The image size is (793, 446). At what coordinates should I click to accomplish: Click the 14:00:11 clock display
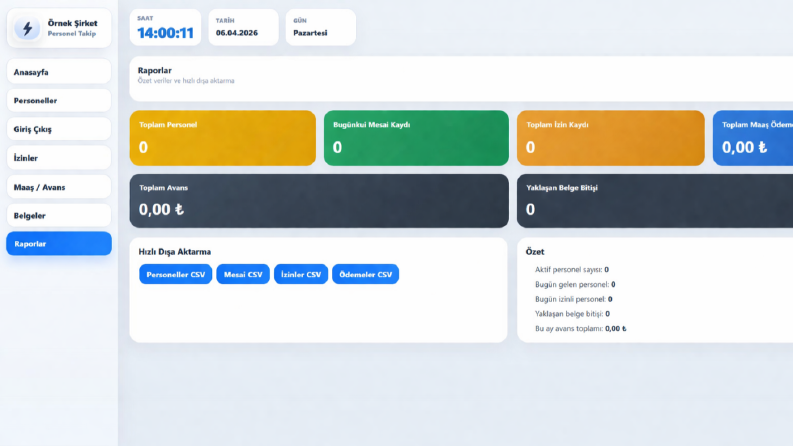pos(165,33)
